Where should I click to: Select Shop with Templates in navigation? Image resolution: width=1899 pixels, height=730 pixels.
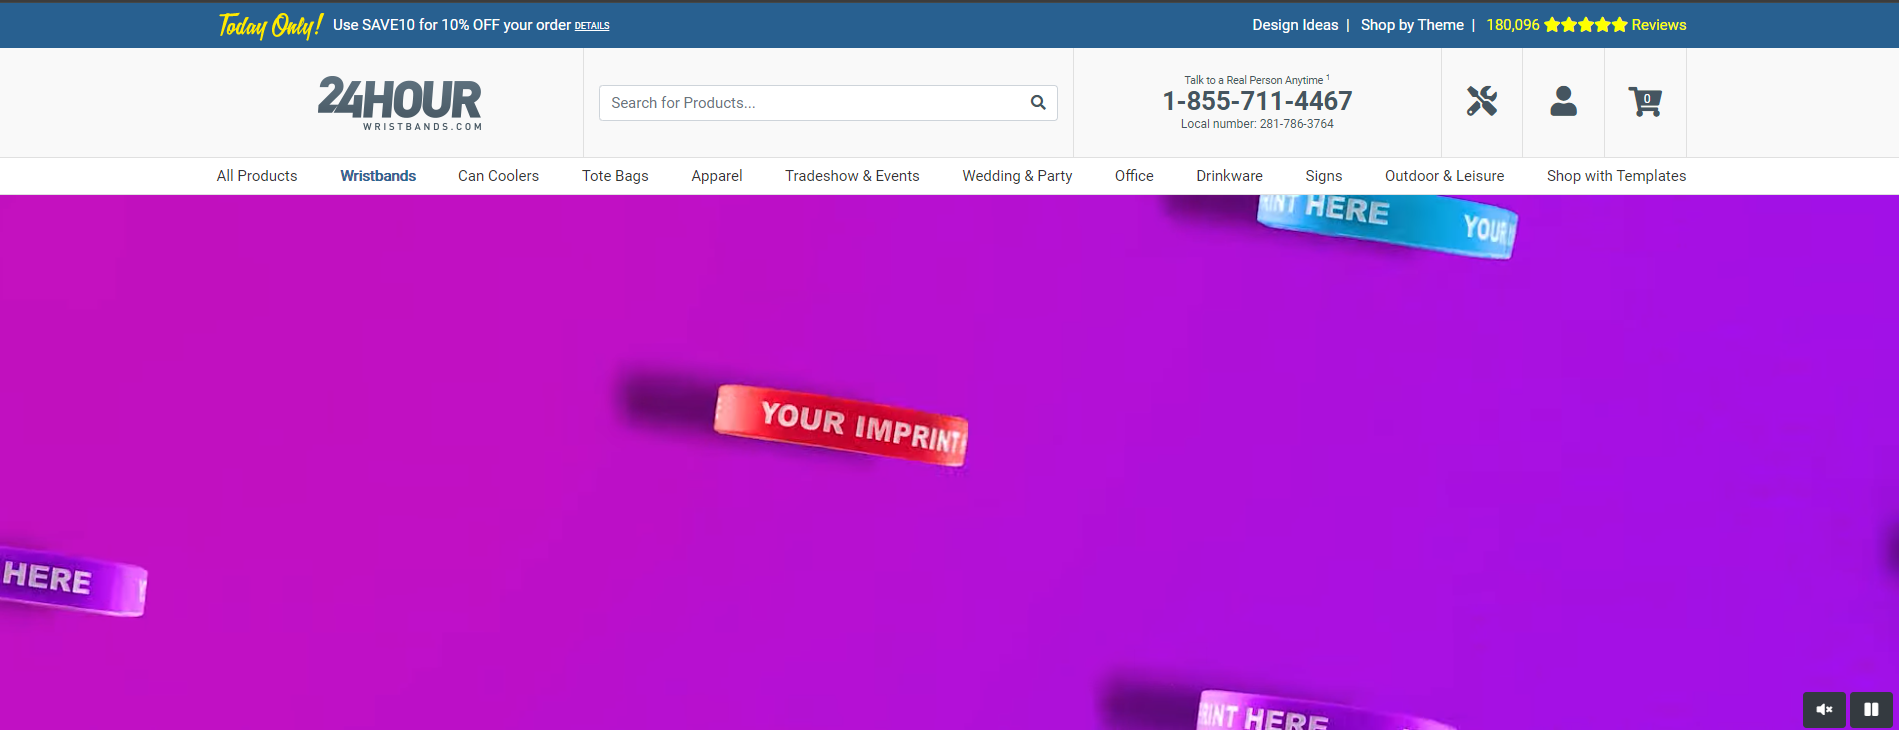1616,176
